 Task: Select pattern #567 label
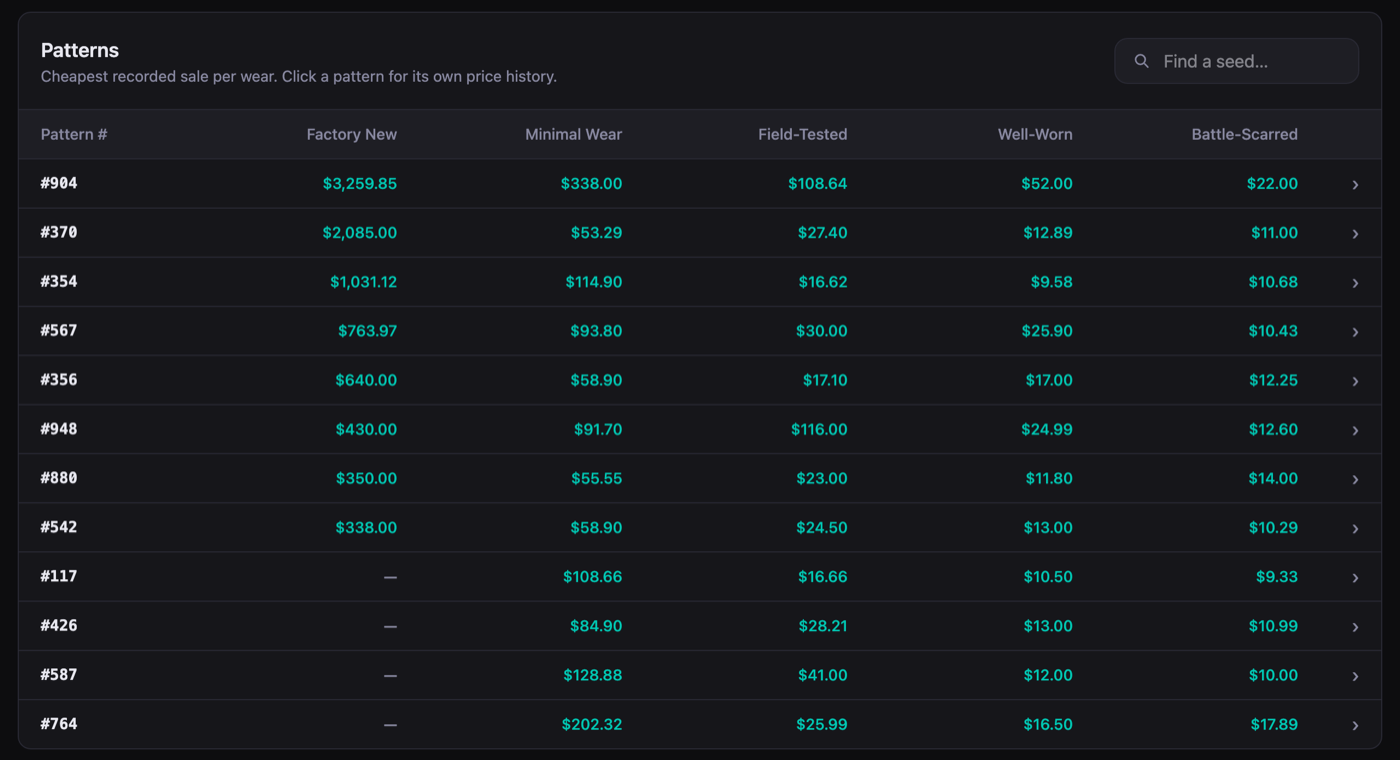tap(59, 330)
